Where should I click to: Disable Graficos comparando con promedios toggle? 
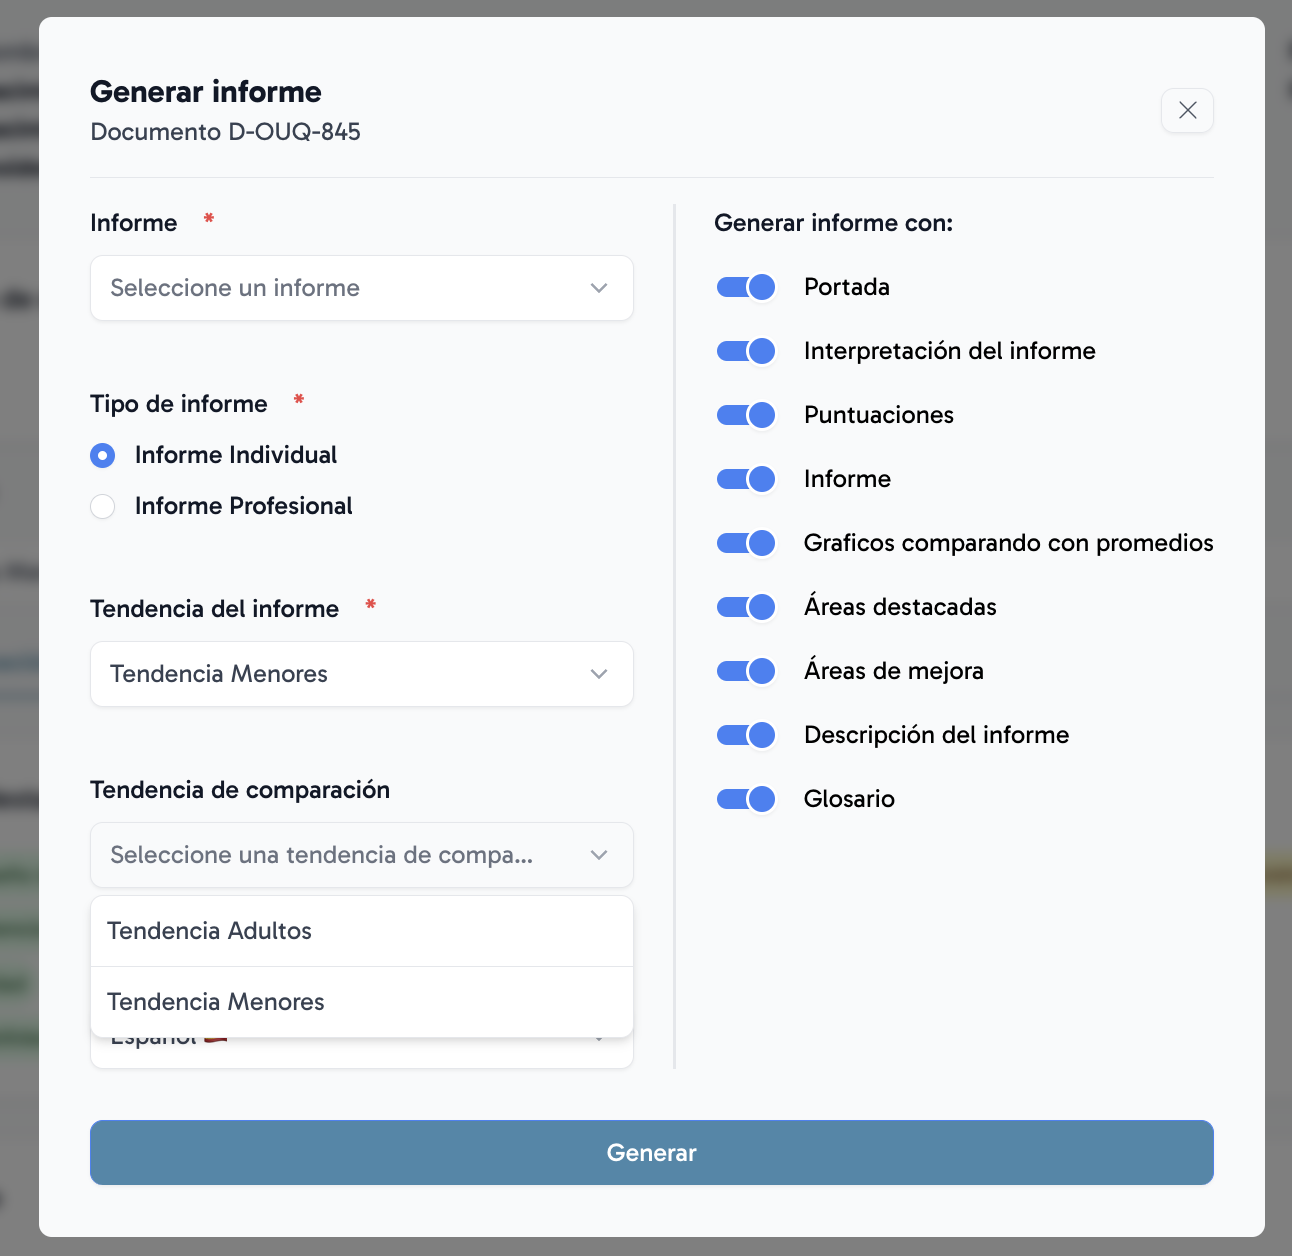click(746, 543)
